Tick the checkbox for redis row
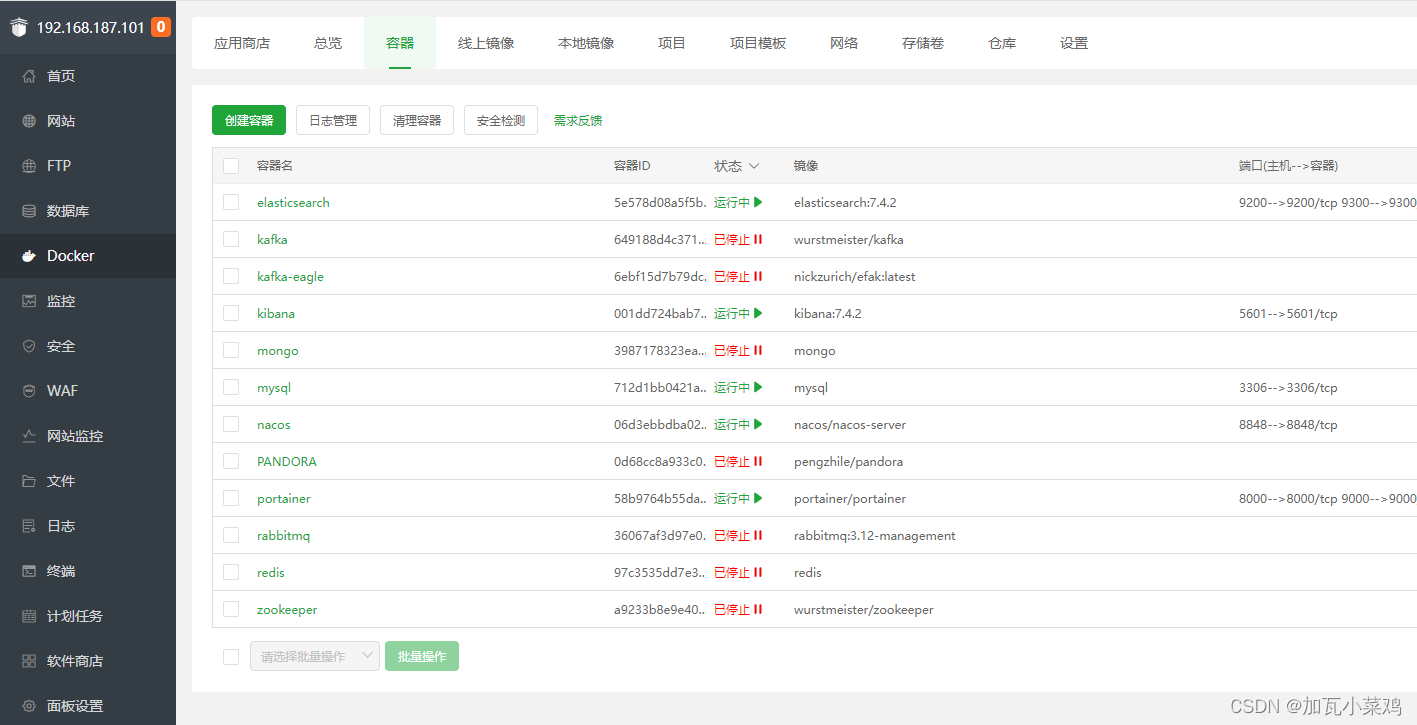Viewport: 1417px width, 725px height. tap(231, 572)
